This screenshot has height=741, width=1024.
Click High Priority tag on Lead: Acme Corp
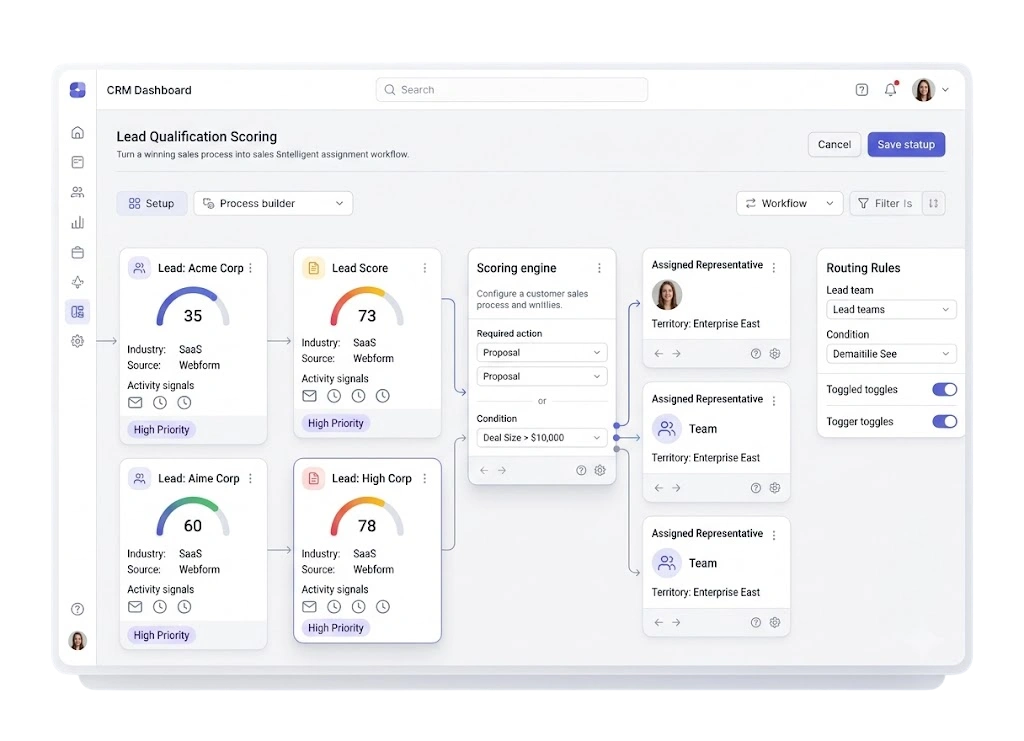161,430
